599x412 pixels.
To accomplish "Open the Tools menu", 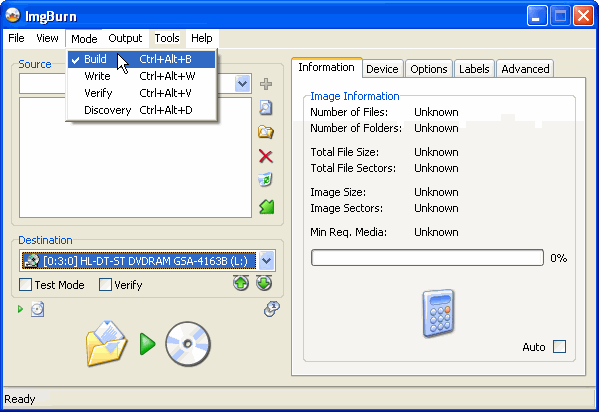I will point(167,38).
